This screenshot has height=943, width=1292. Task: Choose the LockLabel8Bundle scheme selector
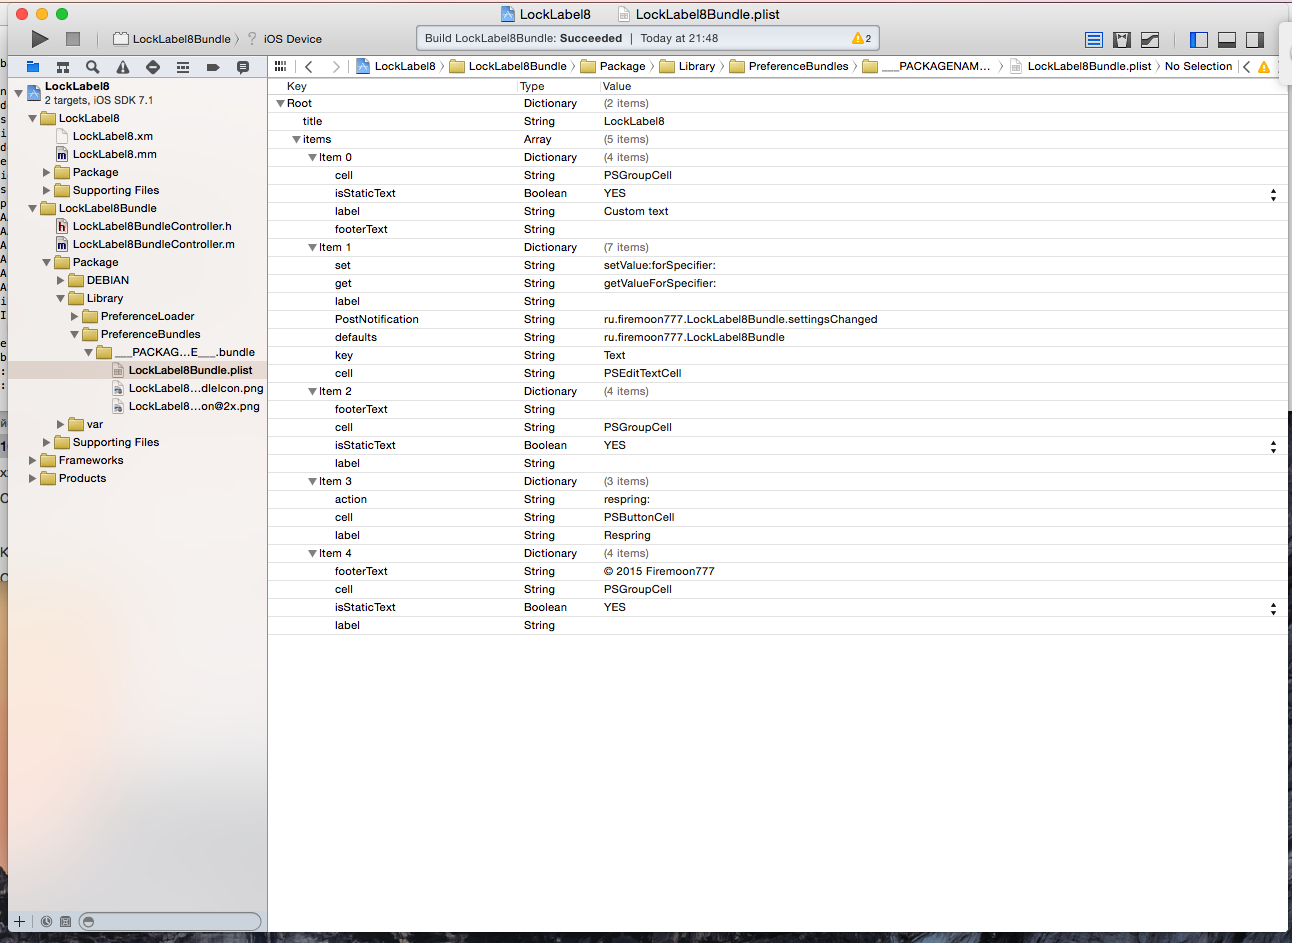click(172, 39)
